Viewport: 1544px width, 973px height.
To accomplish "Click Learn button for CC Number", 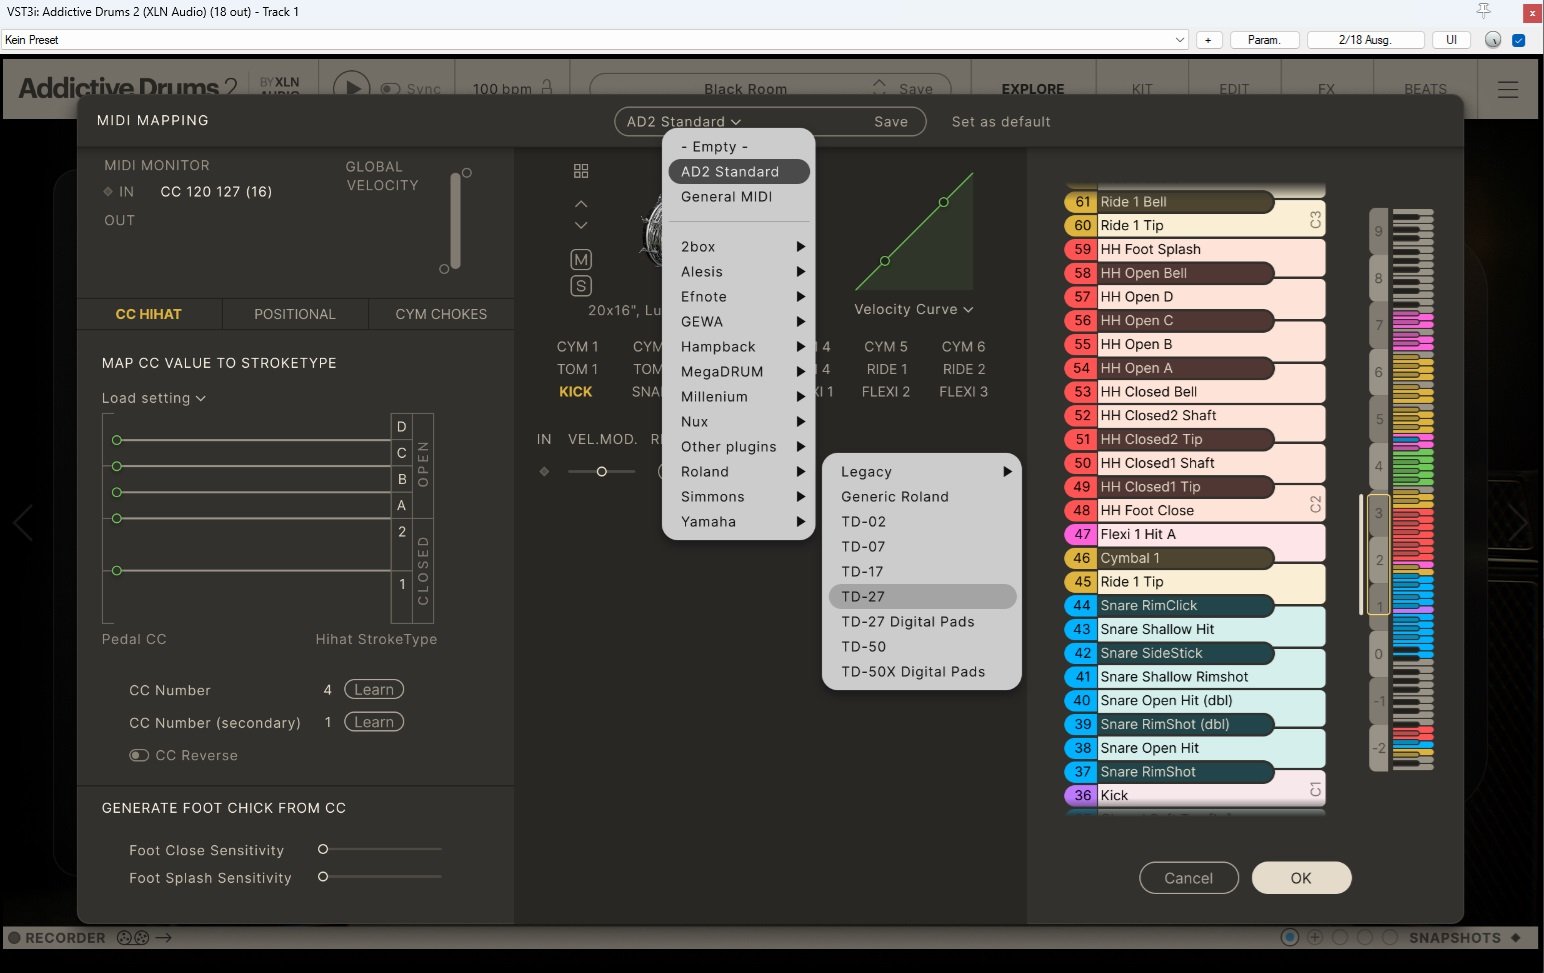I will (373, 690).
